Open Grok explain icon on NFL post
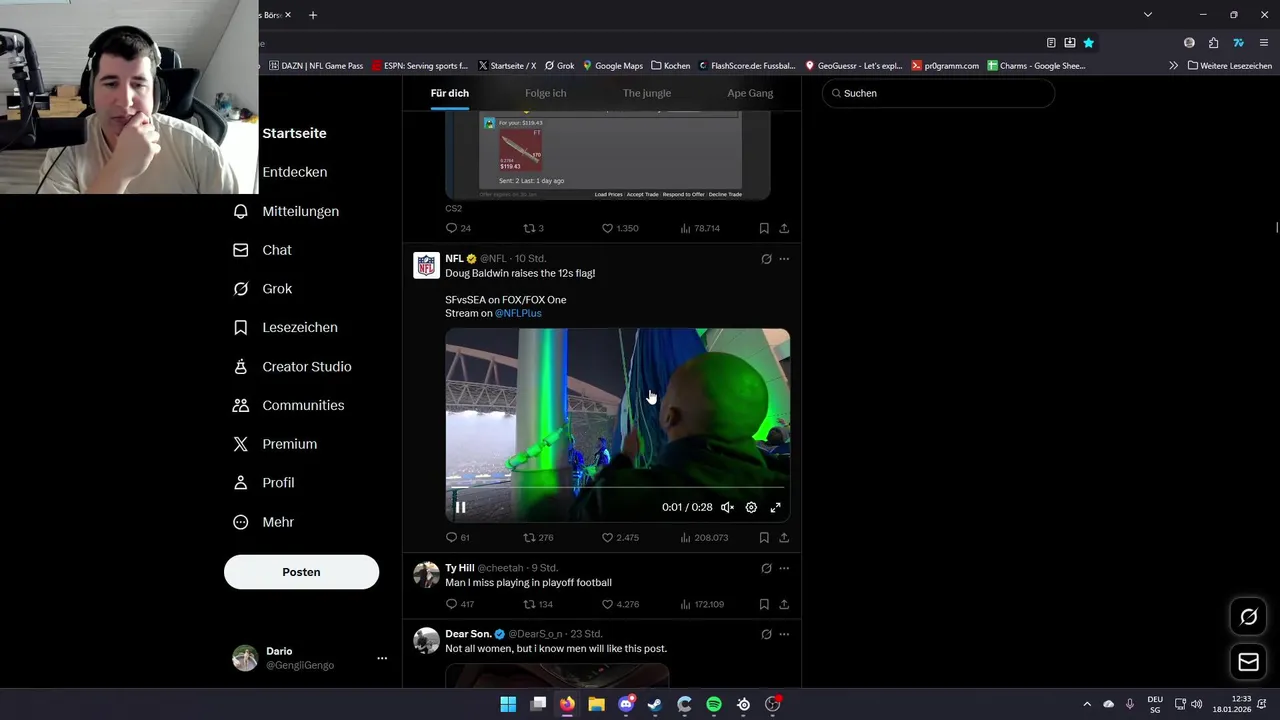Image resolution: width=1280 pixels, height=720 pixels. coord(766,259)
